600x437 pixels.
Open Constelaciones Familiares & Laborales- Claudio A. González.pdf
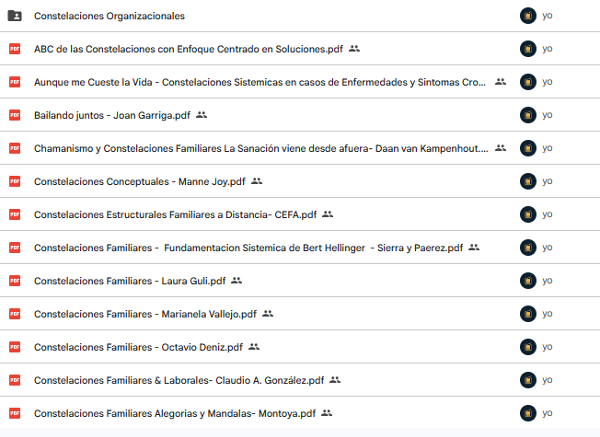179,380
